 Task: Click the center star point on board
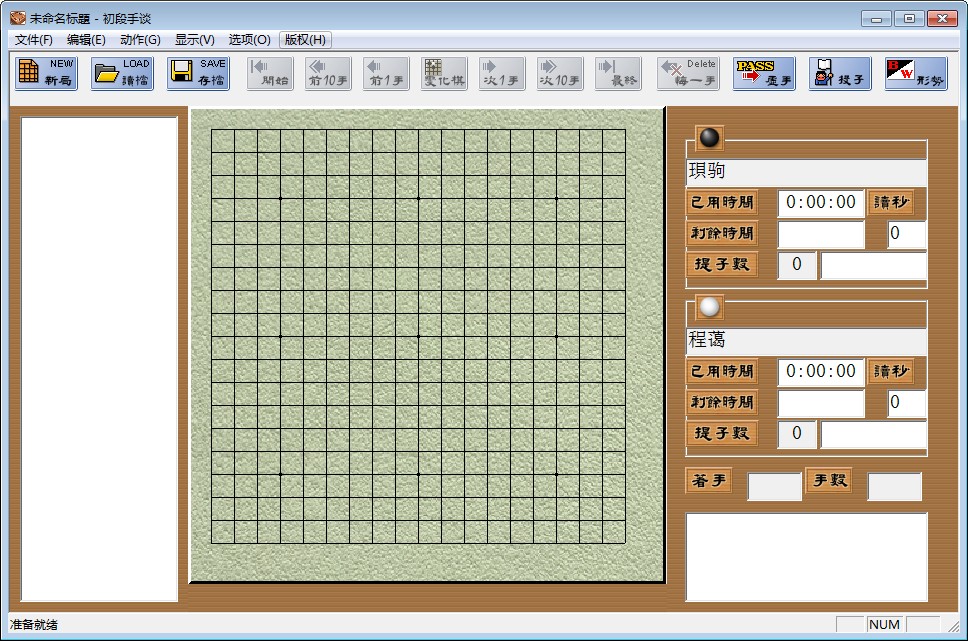418,336
